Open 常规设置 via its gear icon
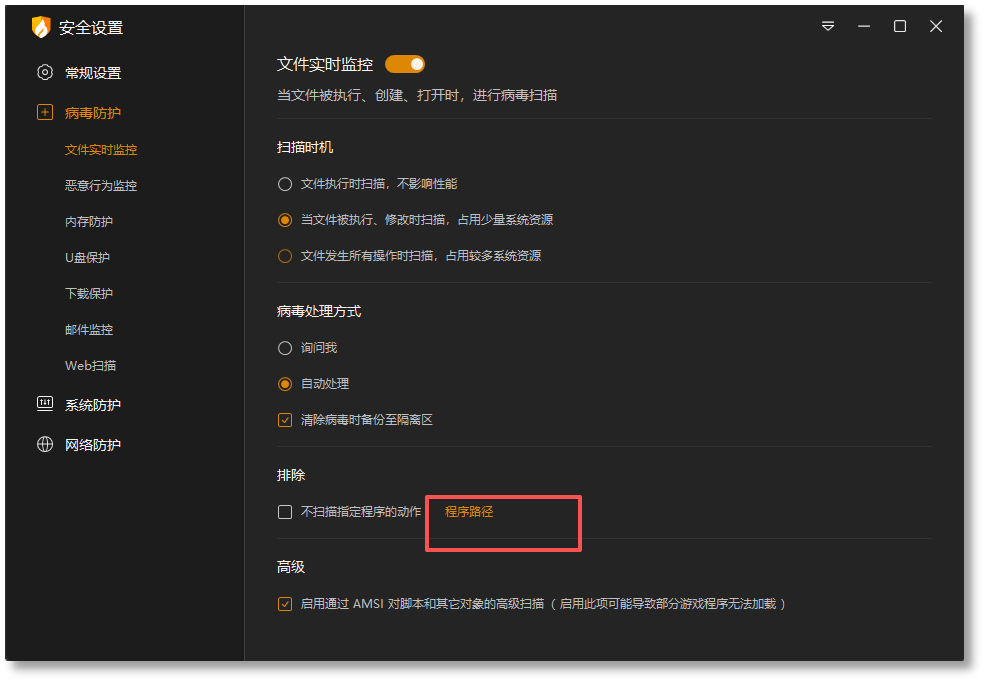Viewport: 985px width, 683px height. [x=45, y=72]
